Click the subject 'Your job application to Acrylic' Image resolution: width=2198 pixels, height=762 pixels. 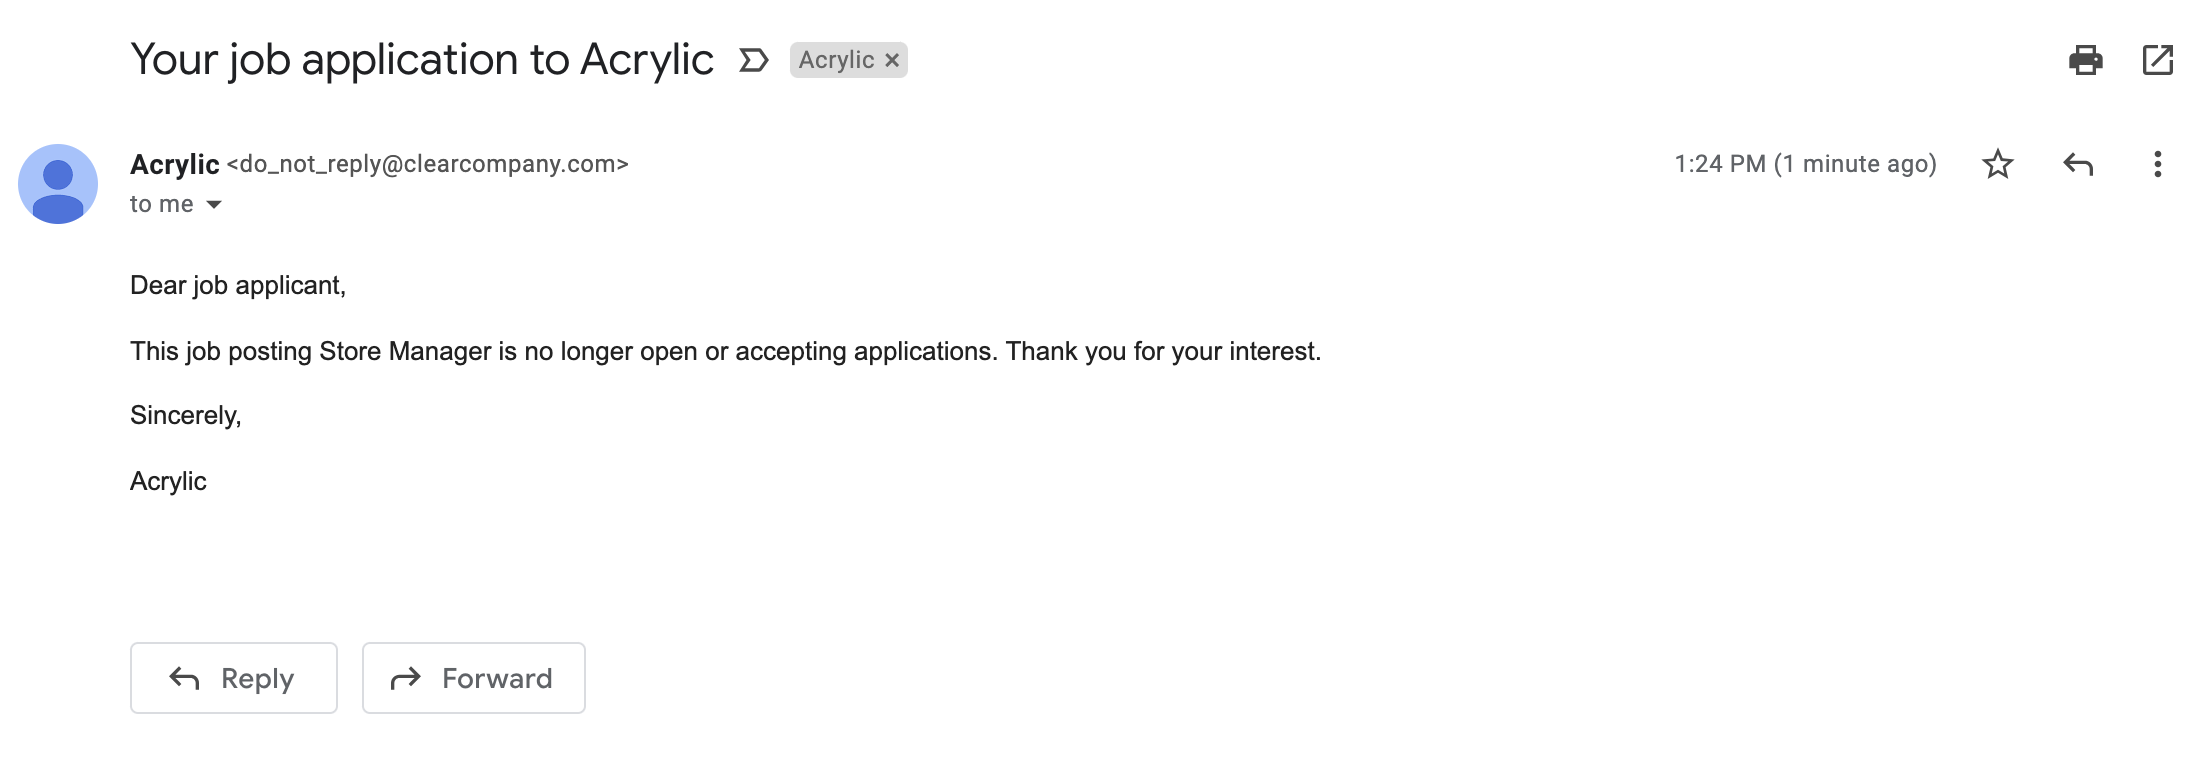pyautogui.click(x=422, y=60)
